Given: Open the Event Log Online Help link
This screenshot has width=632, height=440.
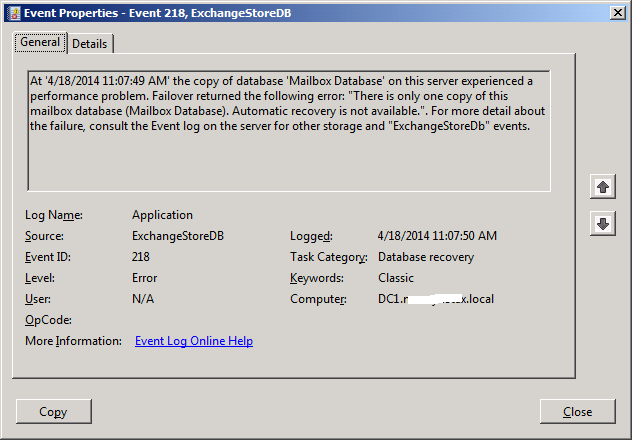Looking at the screenshot, I should [x=194, y=341].
